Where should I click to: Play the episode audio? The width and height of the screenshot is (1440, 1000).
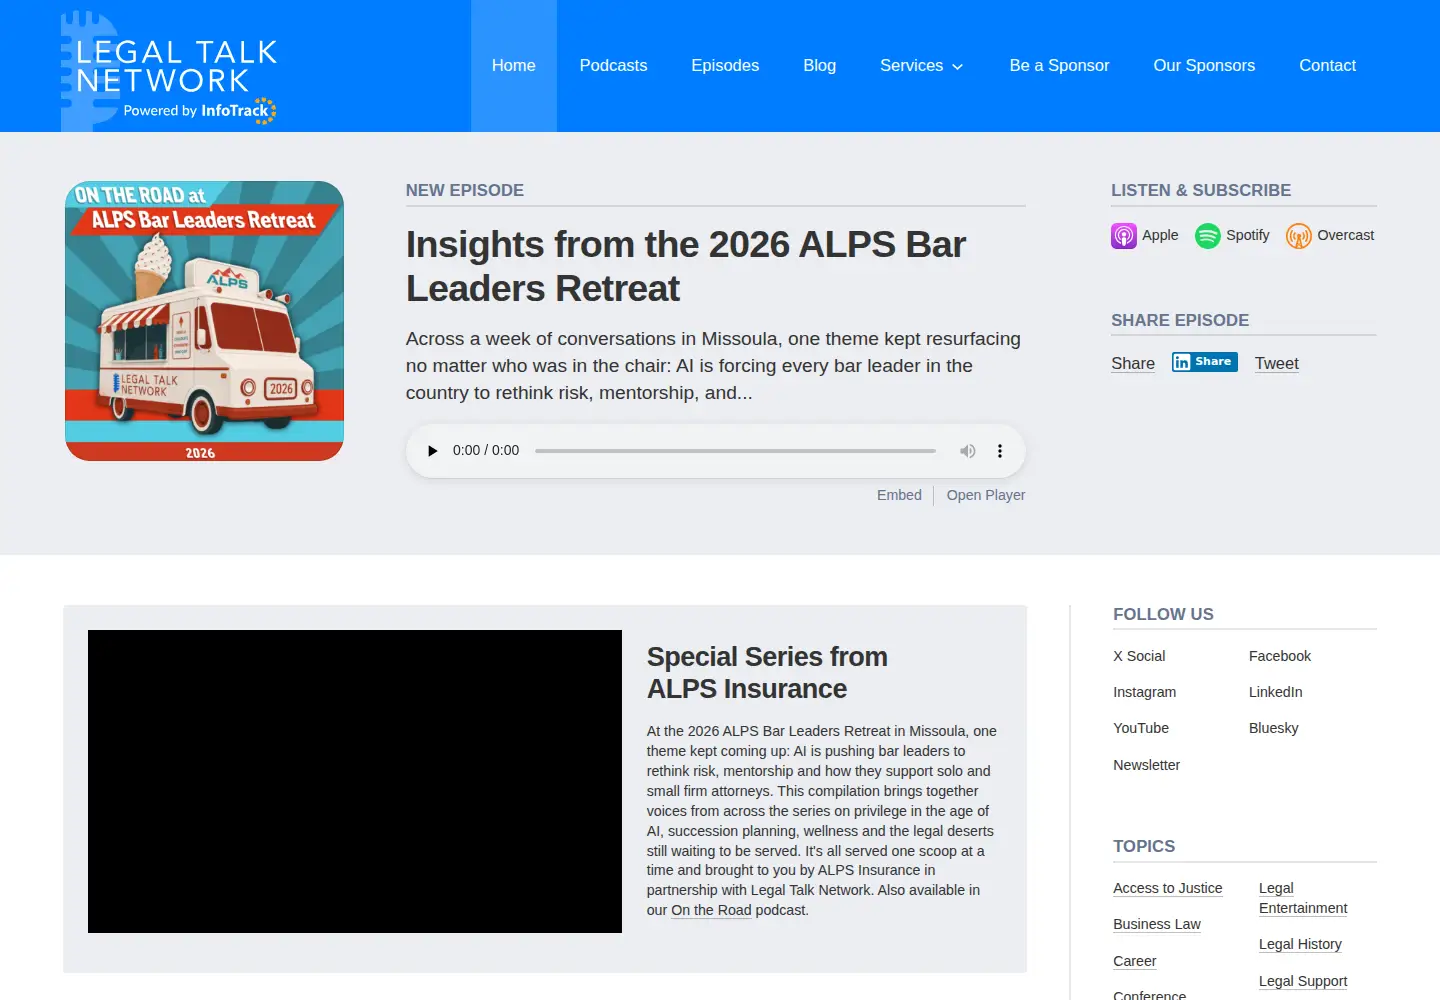(432, 451)
